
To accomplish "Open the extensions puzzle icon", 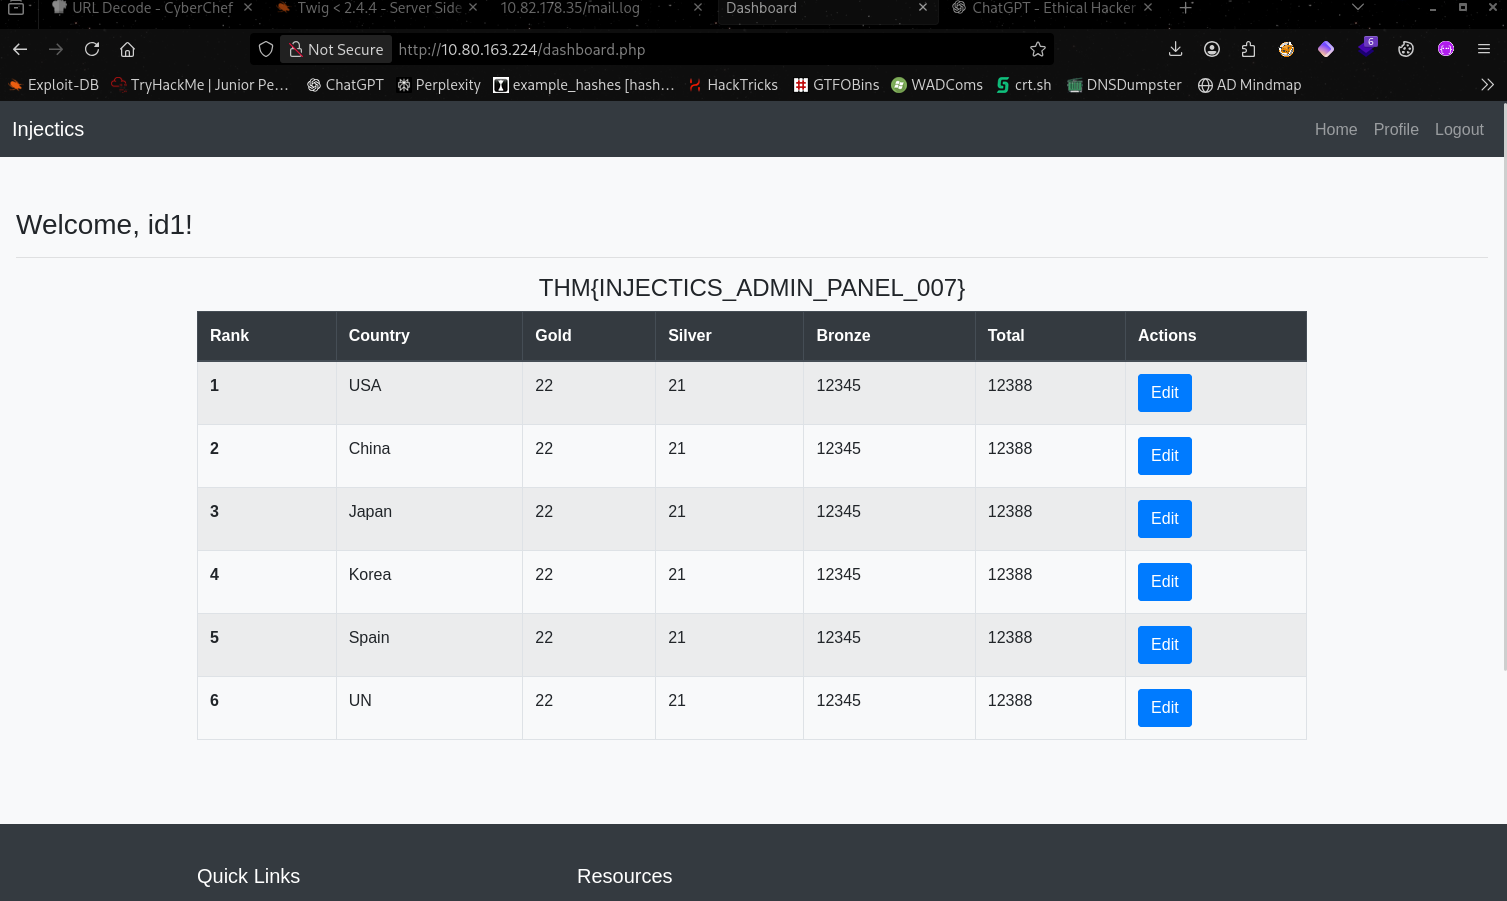I will [x=1248, y=49].
